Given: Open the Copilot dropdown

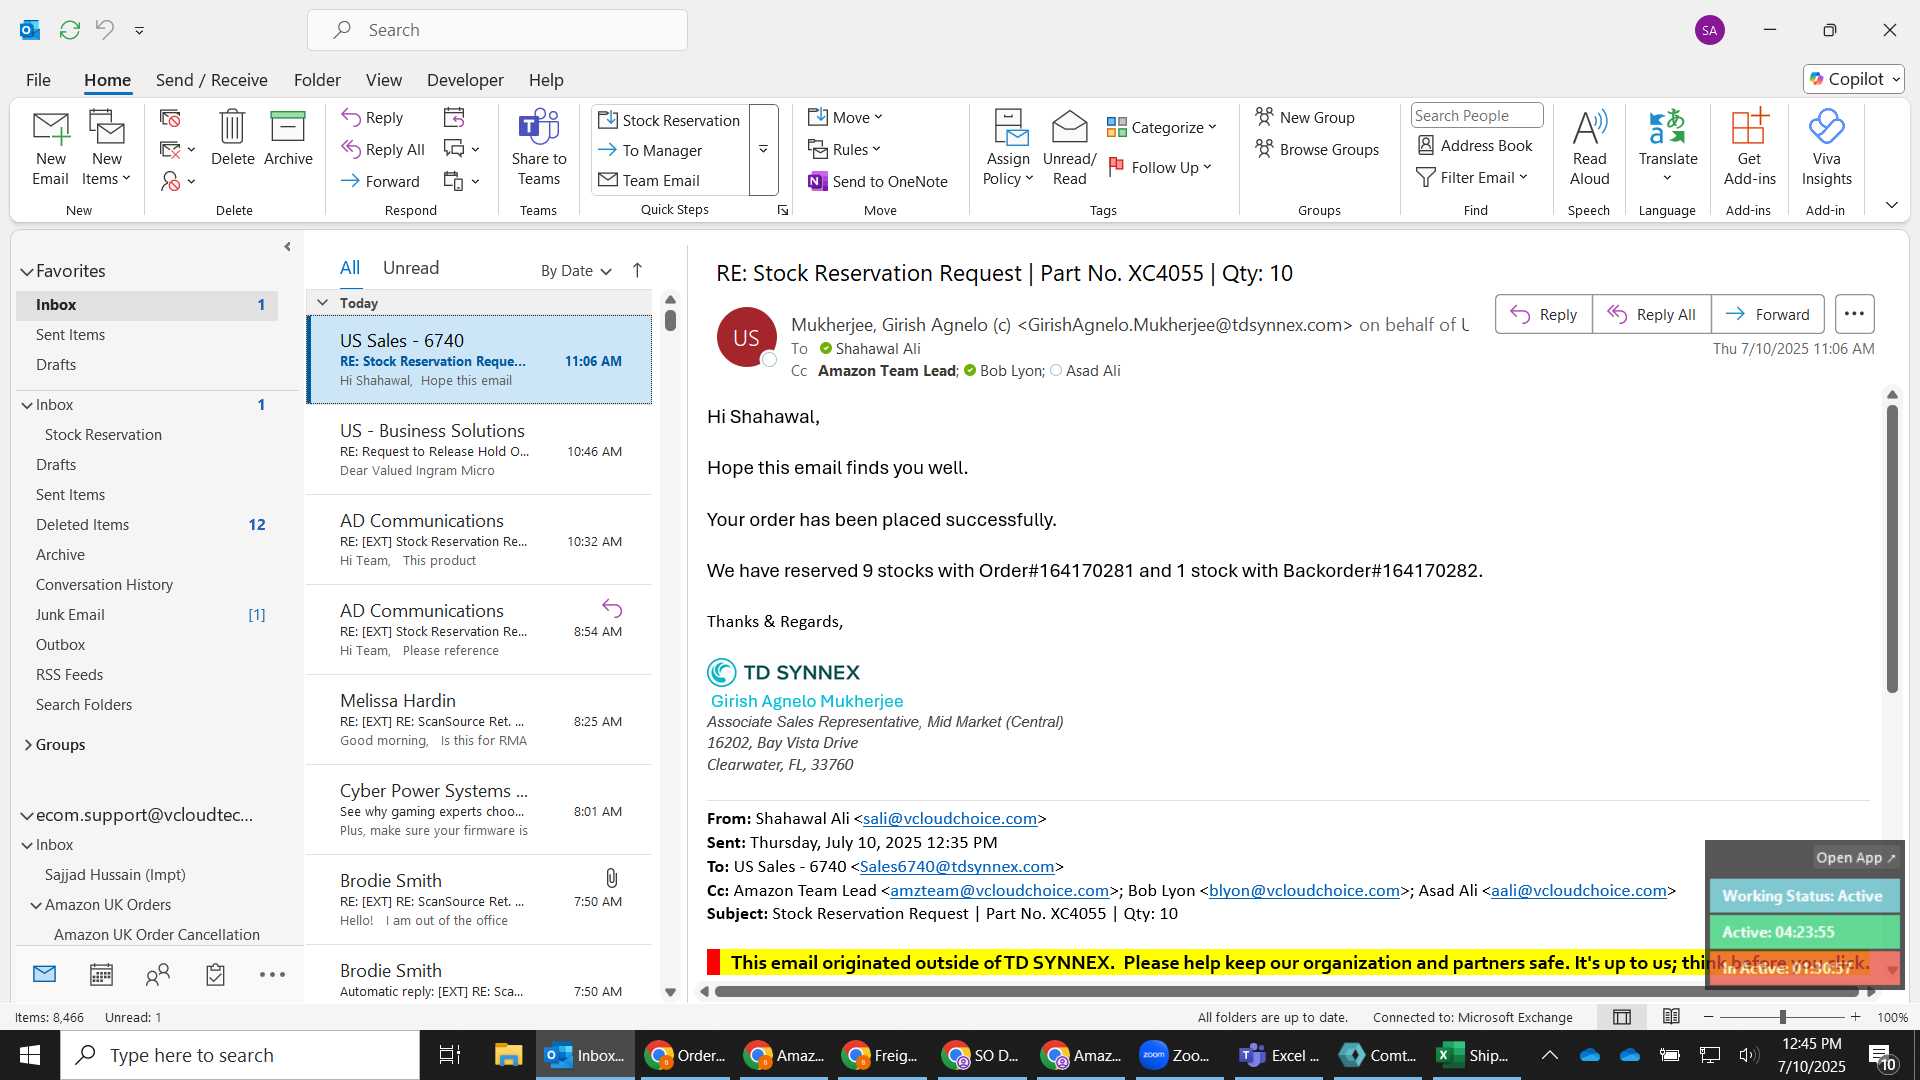Looking at the screenshot, I should point(1854,79).
